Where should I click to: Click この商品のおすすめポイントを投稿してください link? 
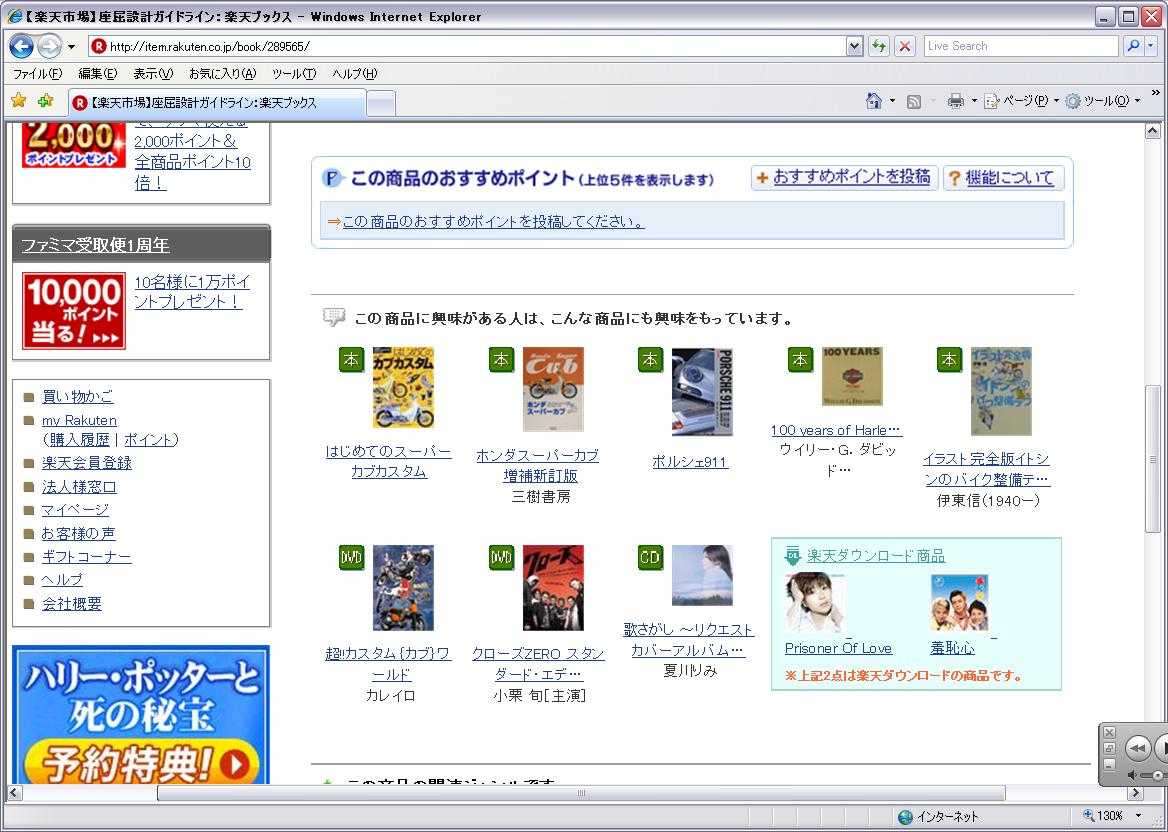point(493,221)
